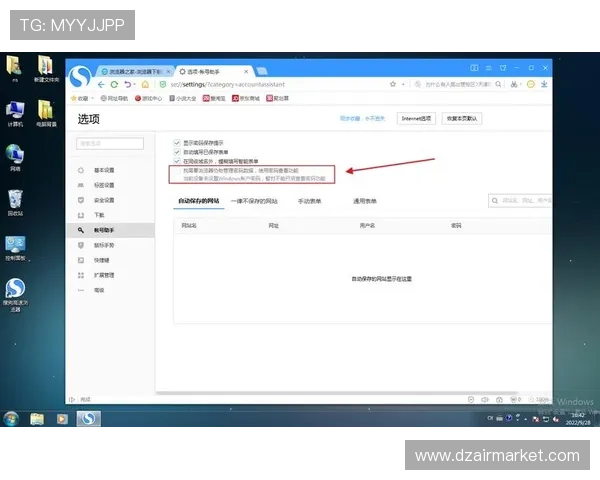Open the media player taskbar icon
This screenshot has width=600, height=480.
pos(62,419)
